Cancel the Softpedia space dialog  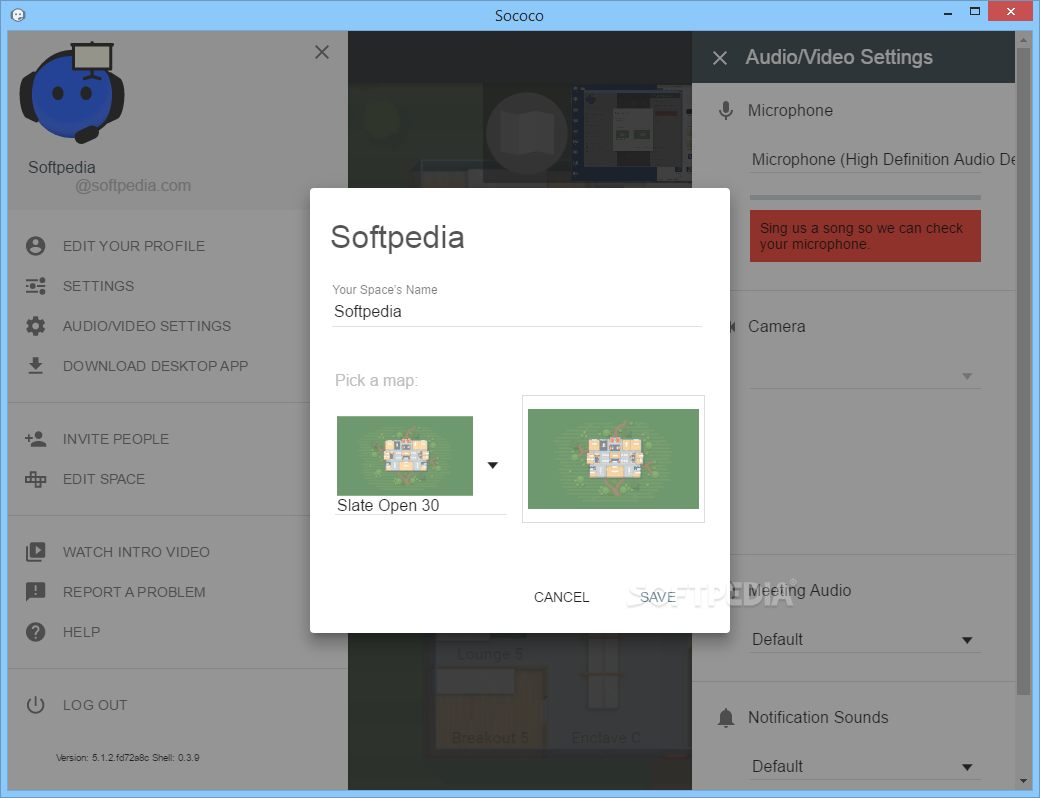pos(561,597)
